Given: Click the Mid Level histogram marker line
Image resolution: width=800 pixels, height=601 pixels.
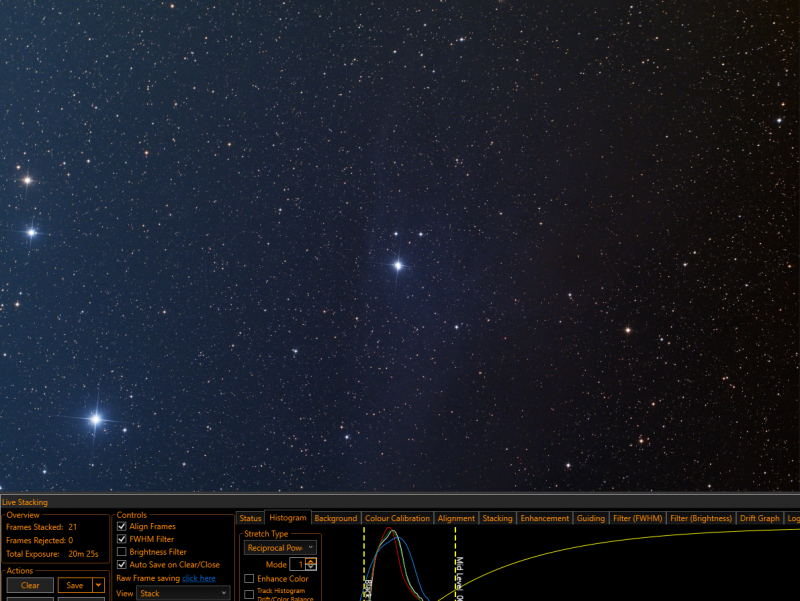Looking at the screenshot, I should [x=455, y=564].
